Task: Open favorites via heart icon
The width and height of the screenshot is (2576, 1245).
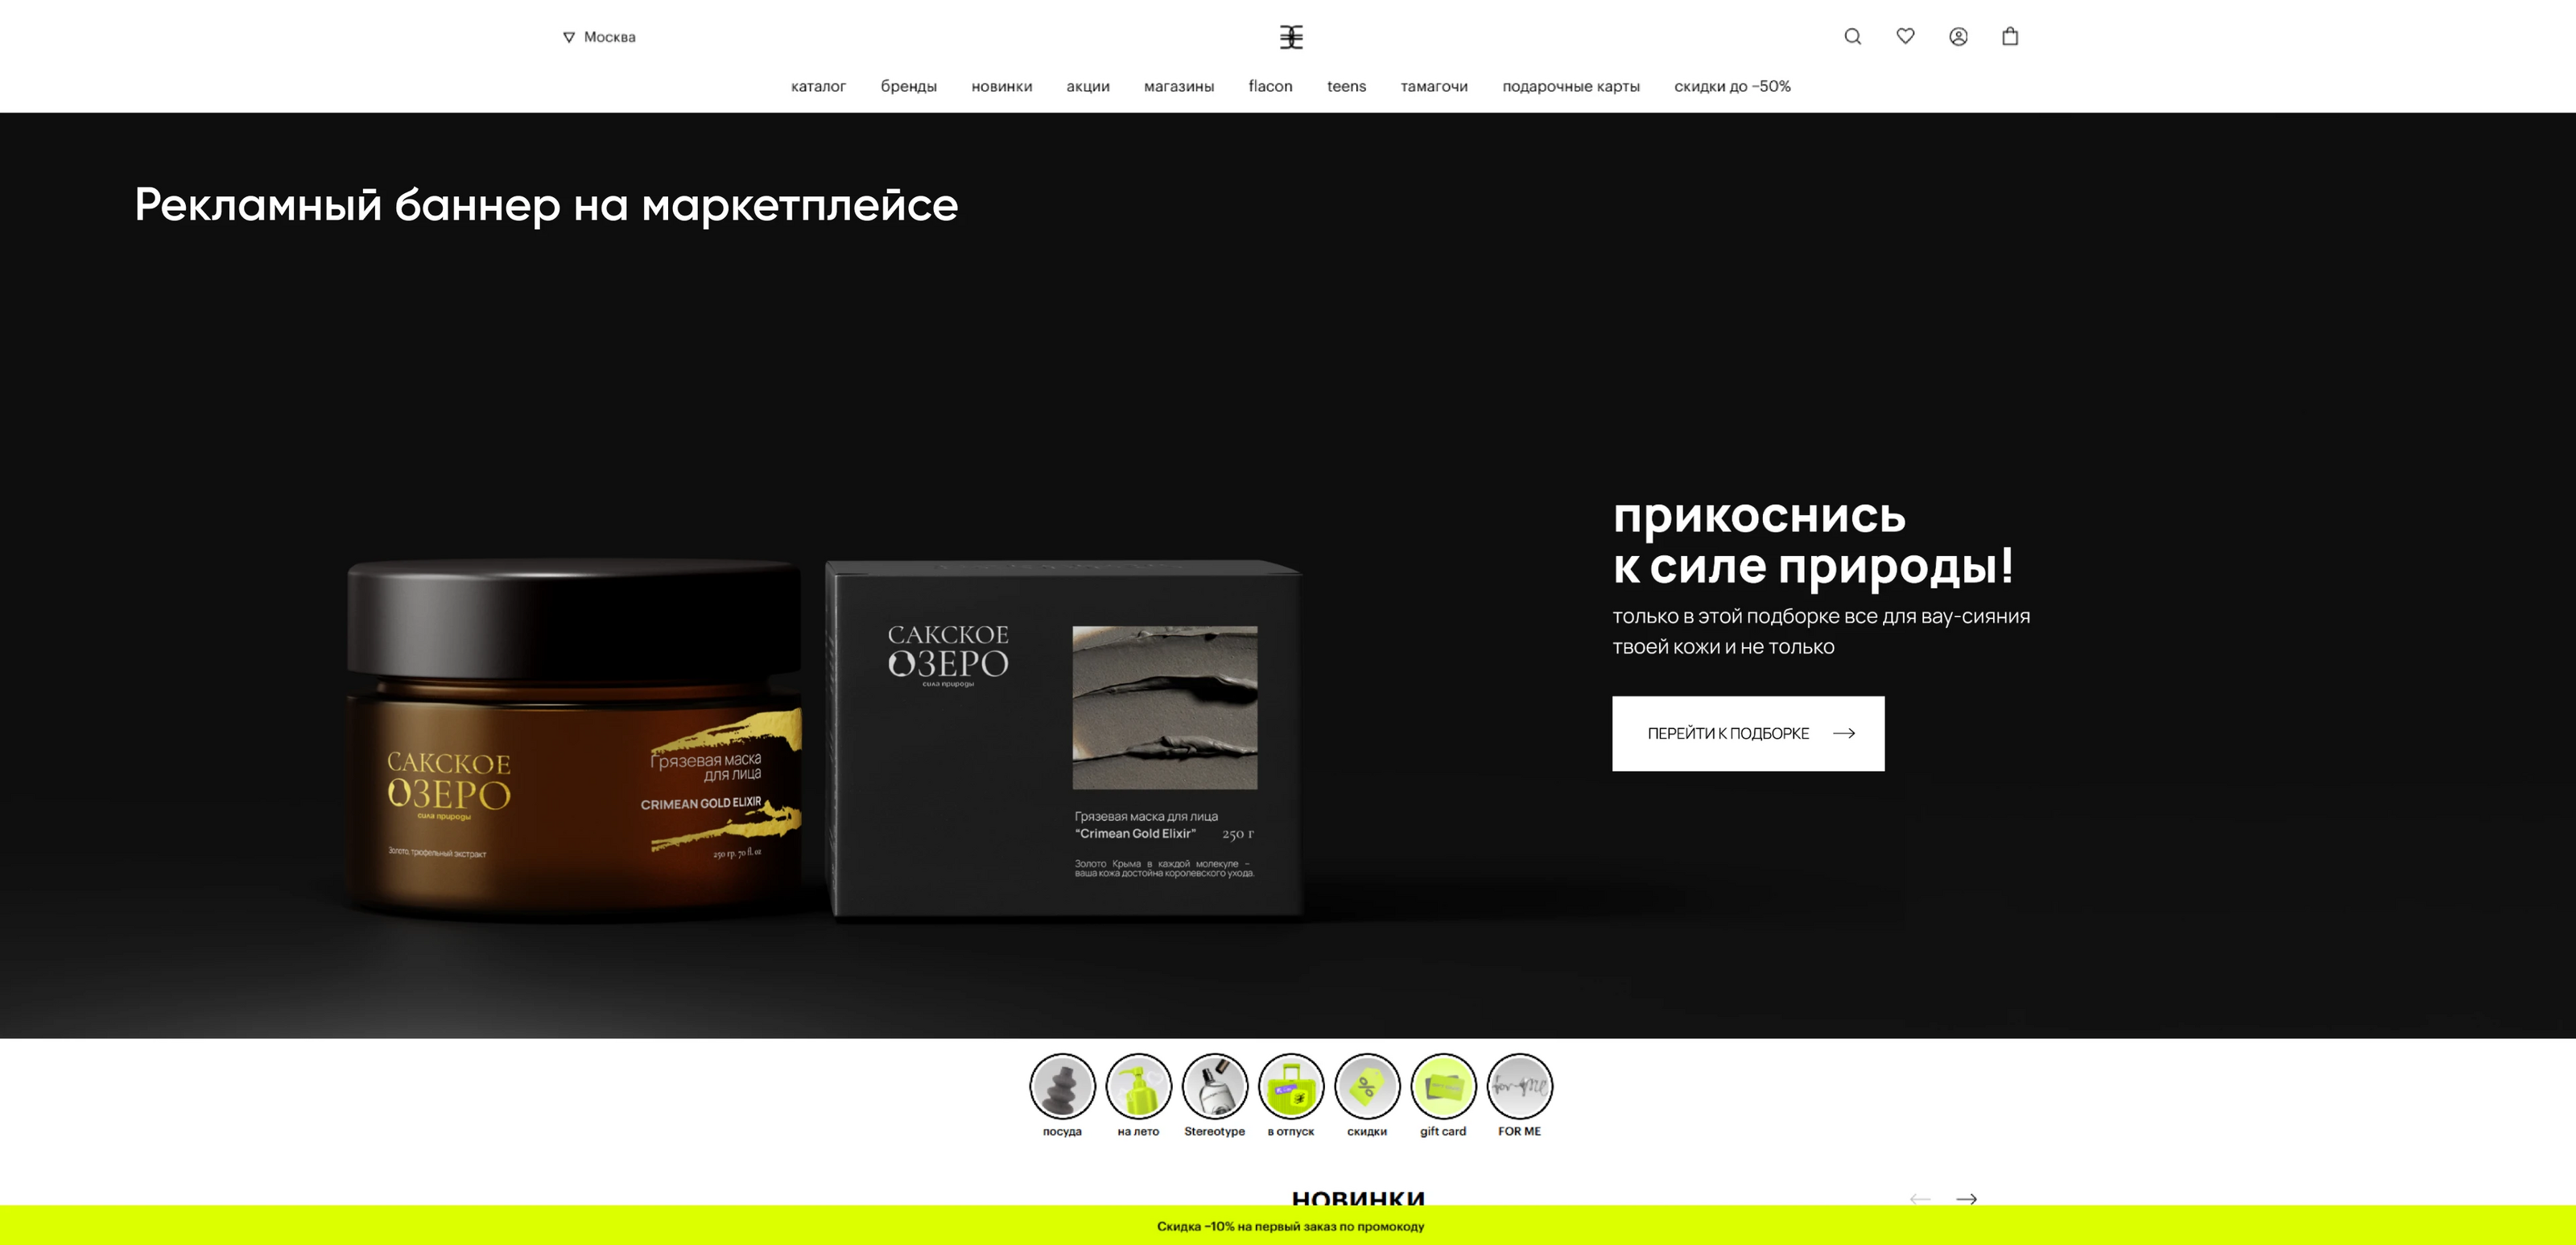Action: (1905, 36)
